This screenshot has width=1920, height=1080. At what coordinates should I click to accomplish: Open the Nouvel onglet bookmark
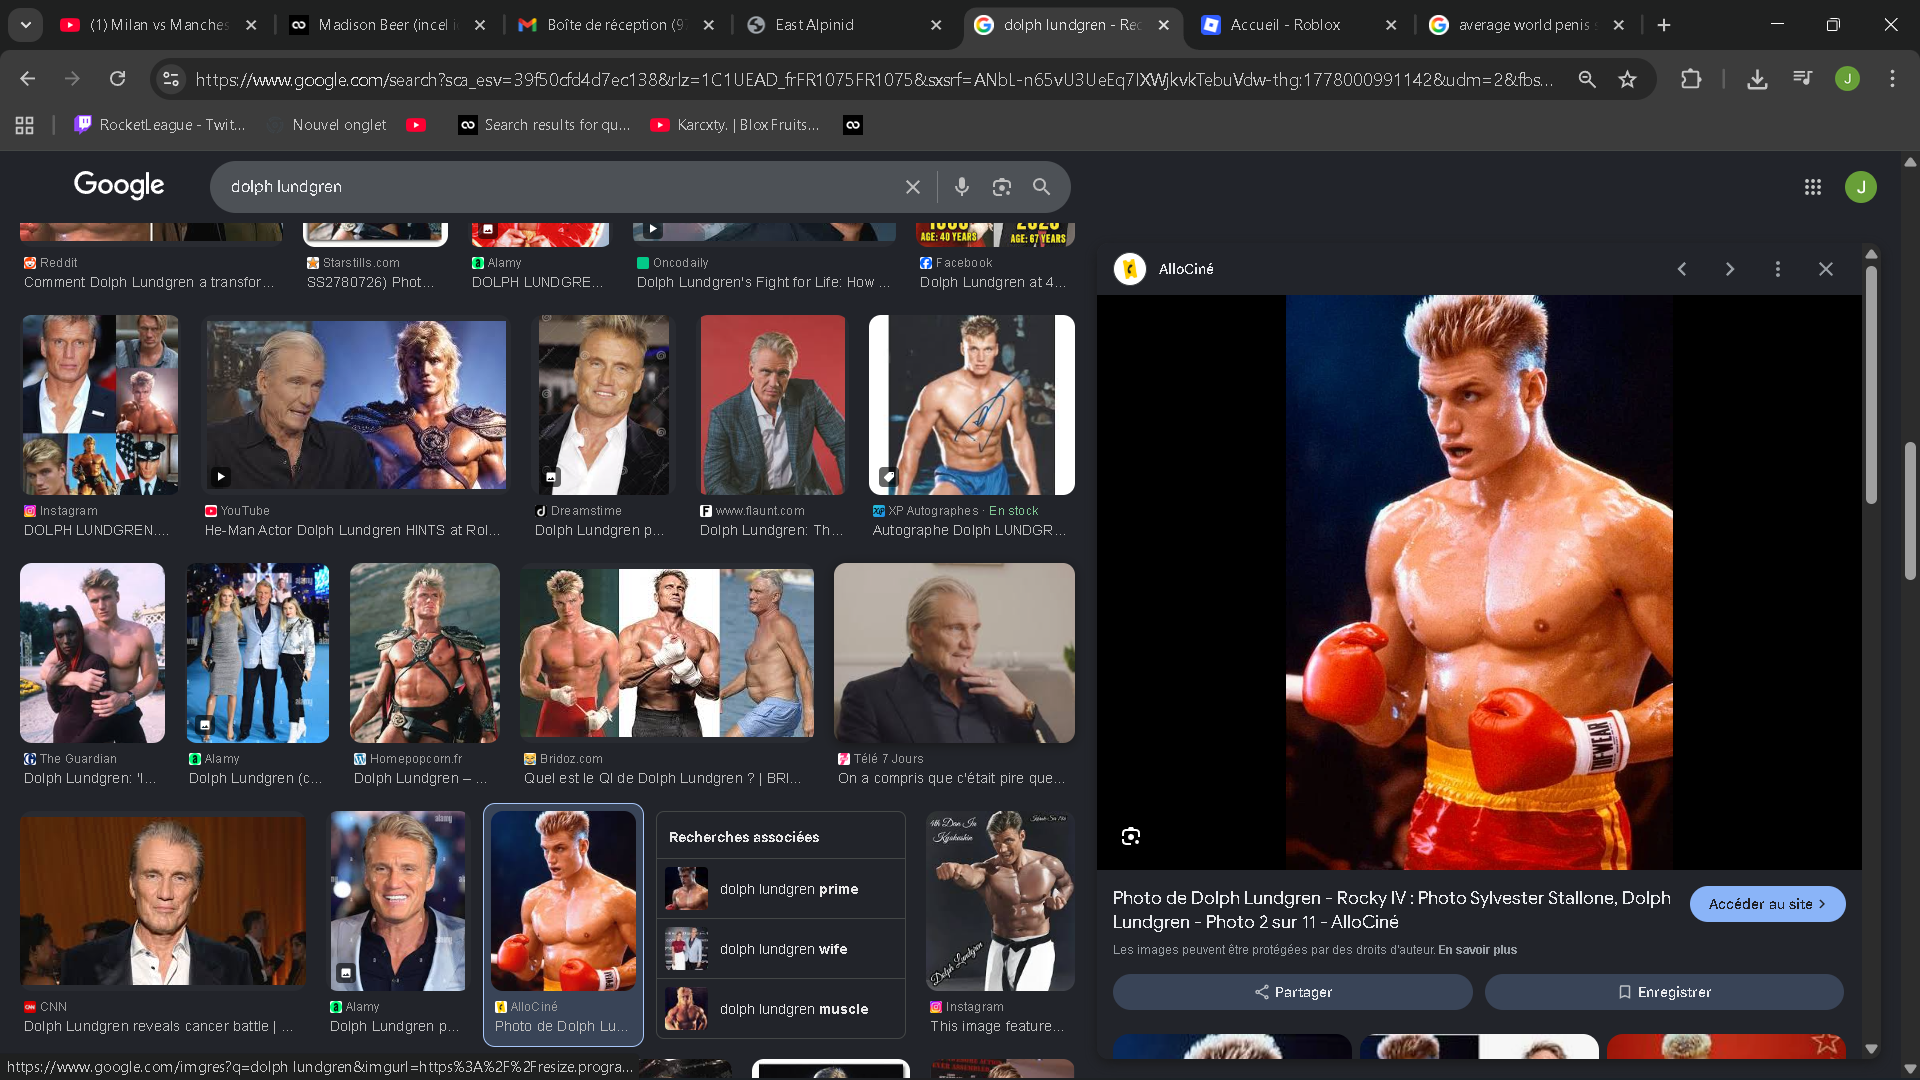[x=329, y=125]
